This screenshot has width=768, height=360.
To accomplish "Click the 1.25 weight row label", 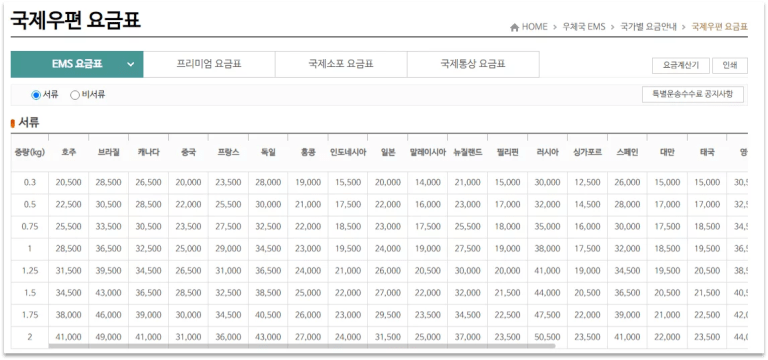I will [x=29, y=270].
